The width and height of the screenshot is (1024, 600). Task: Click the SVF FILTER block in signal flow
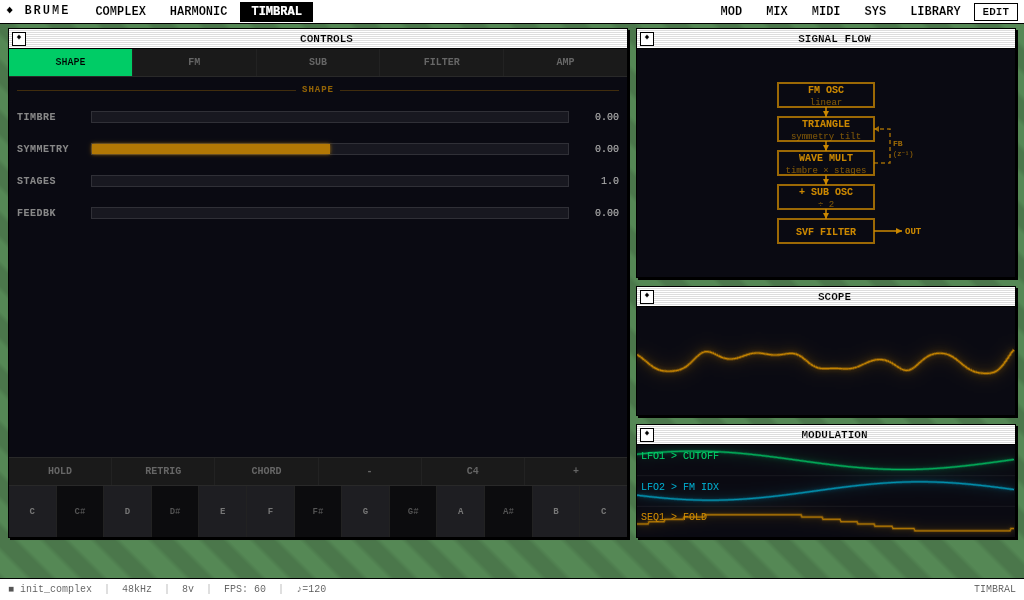coord(825,231)
